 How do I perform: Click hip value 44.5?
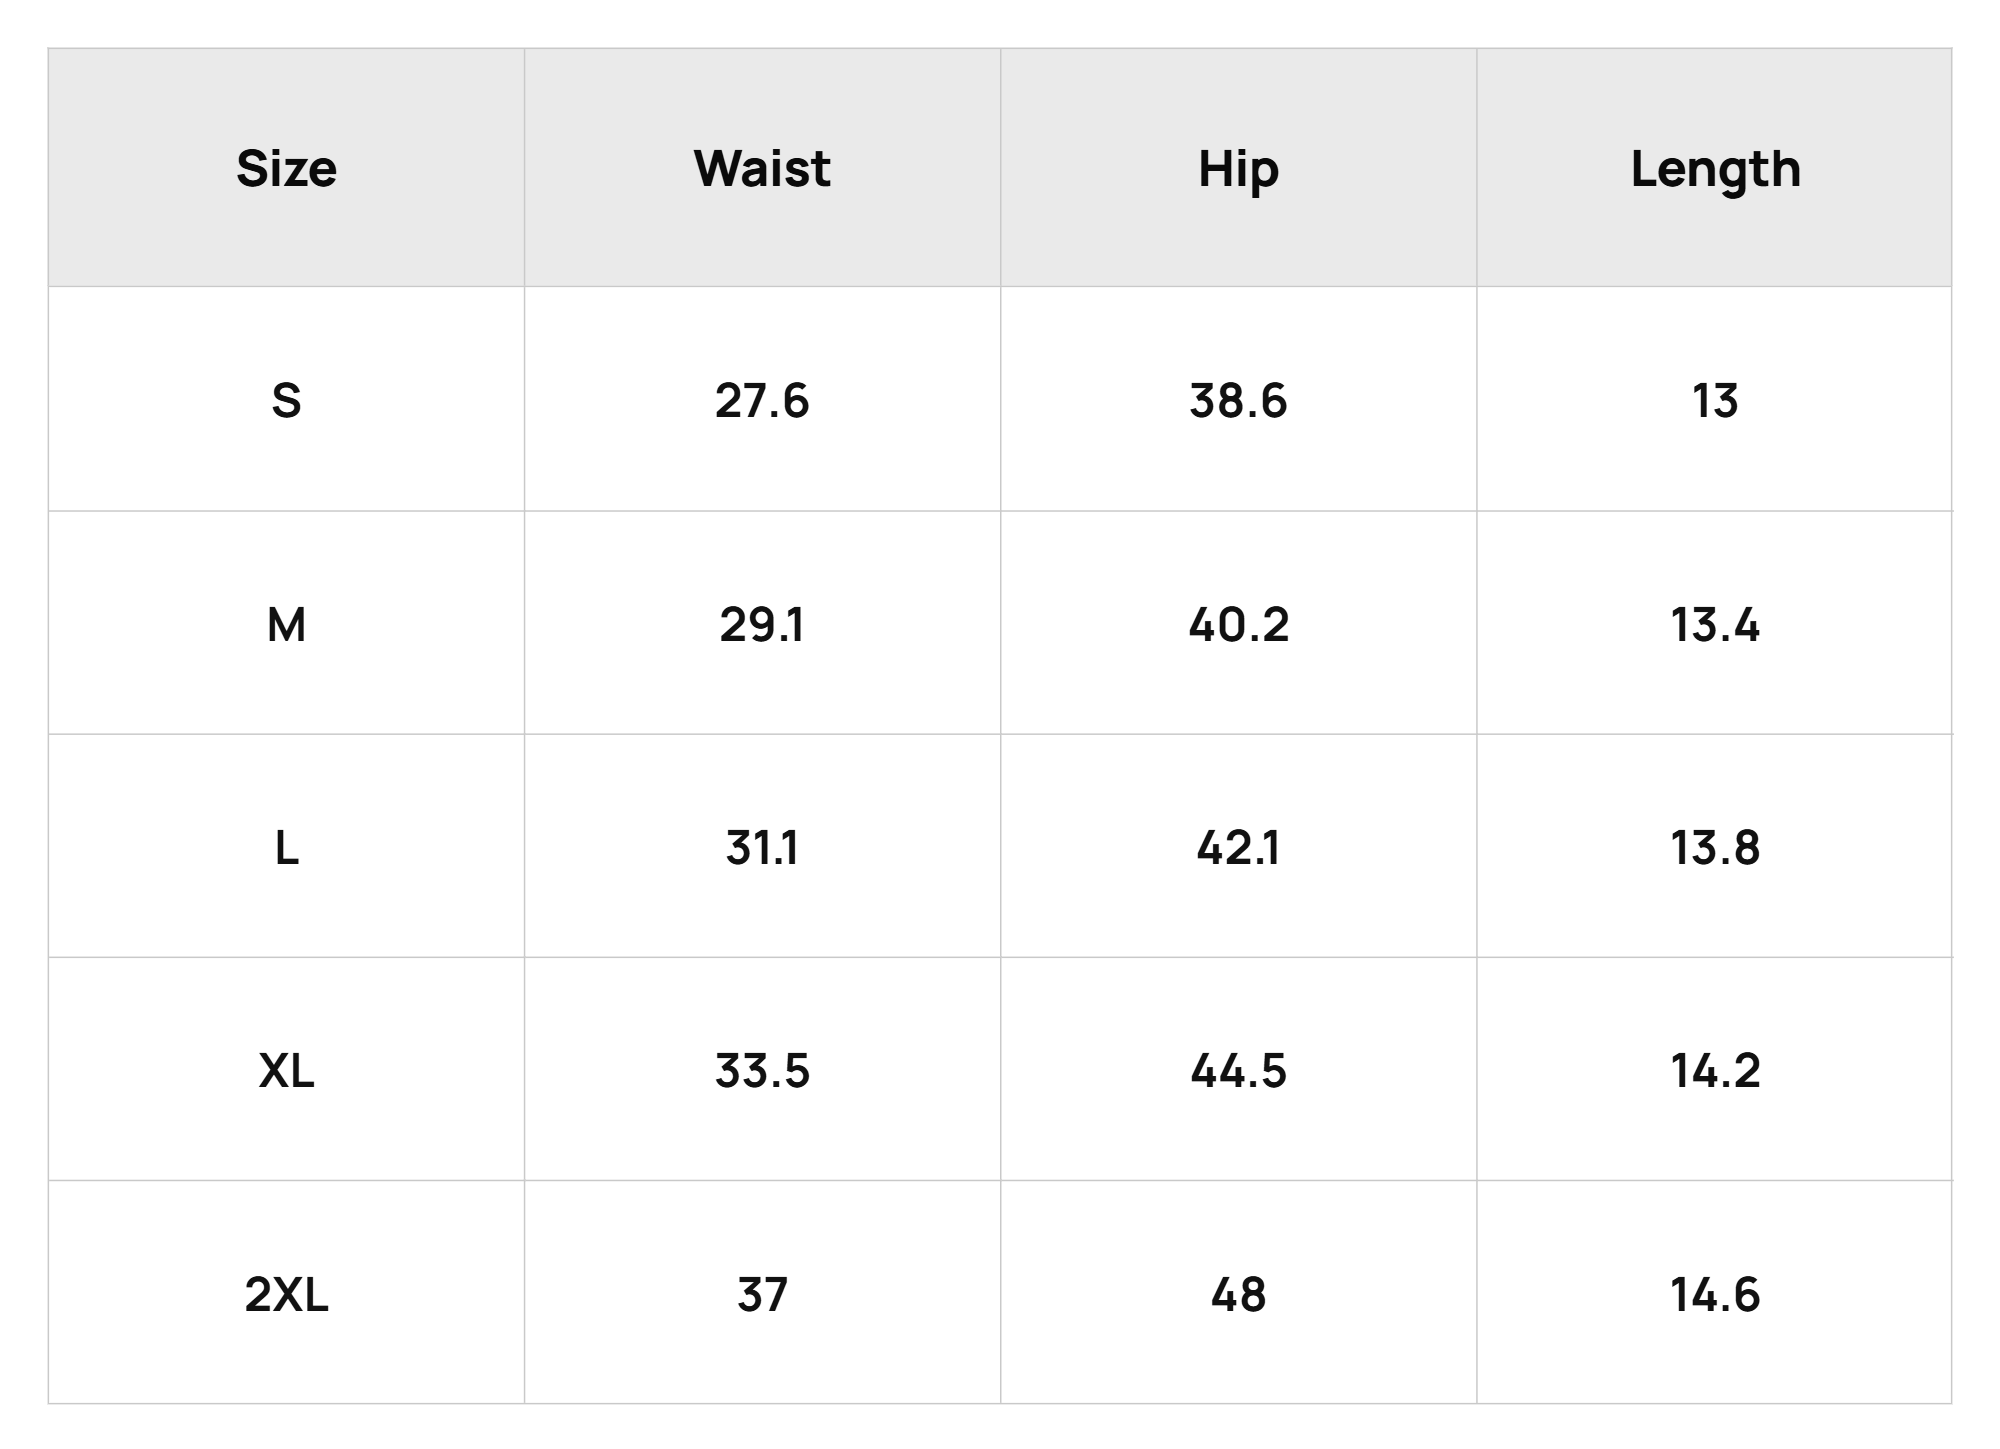coord(1238,1070)
